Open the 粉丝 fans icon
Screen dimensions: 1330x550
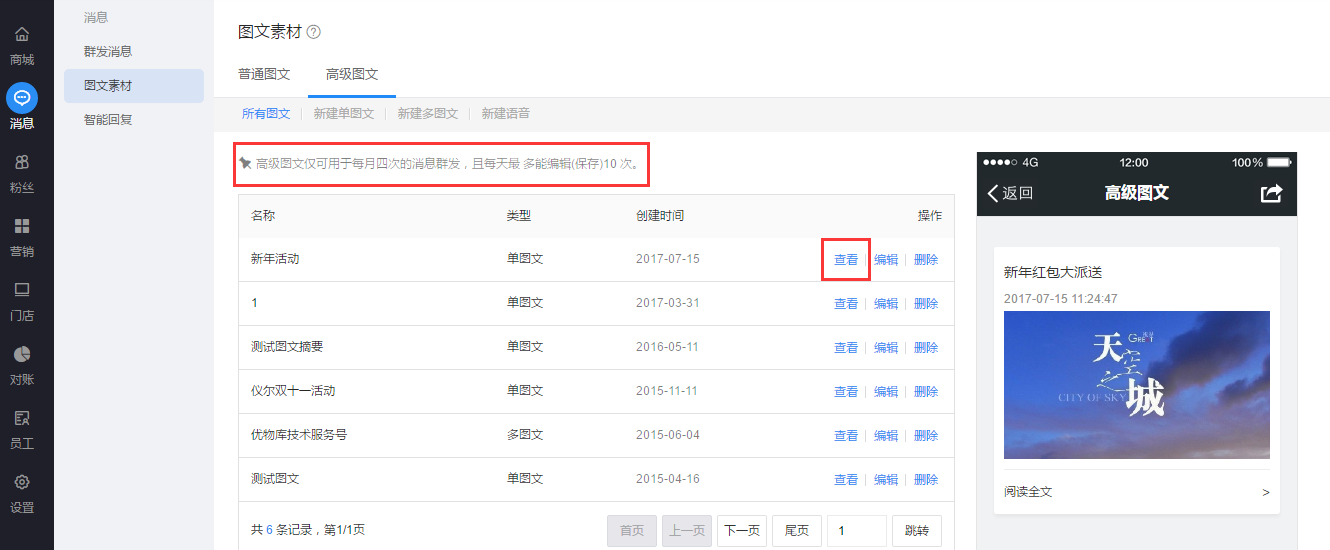(x=22, y=162)
